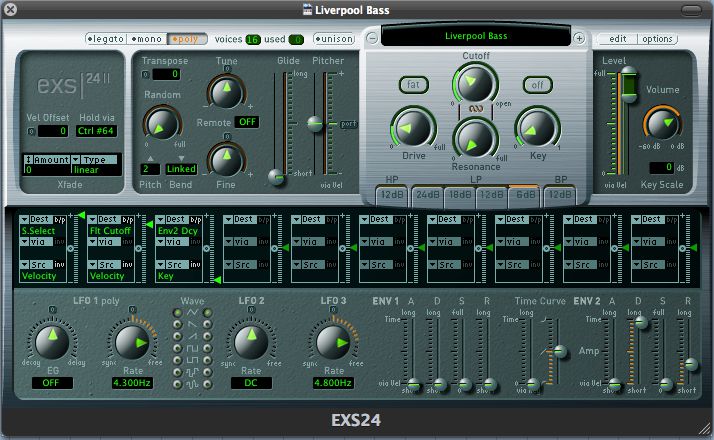Open the Src menu showing Key
714x440 pixels.
tap(173, 264)
